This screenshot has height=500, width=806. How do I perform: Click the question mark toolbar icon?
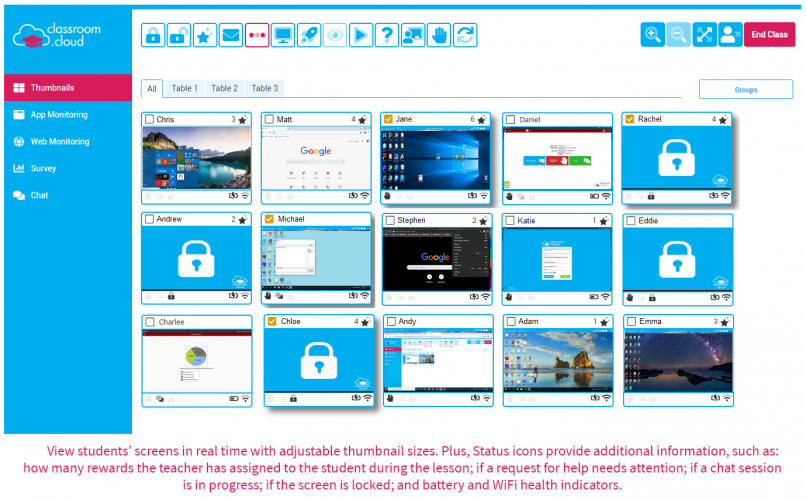[x=387, y=35]
